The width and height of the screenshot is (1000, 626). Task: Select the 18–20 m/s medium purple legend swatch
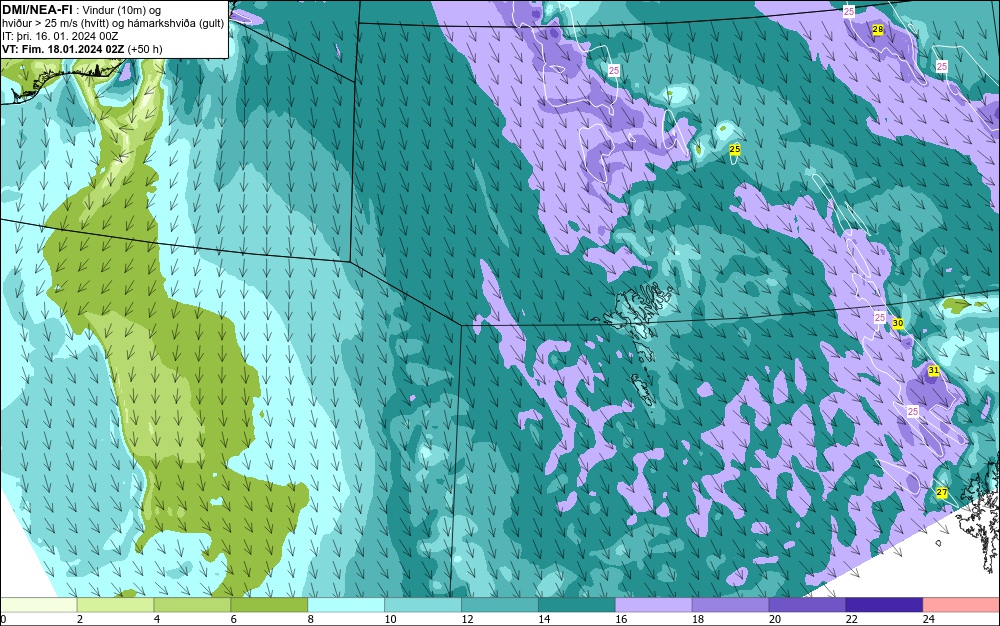(730, 604)
